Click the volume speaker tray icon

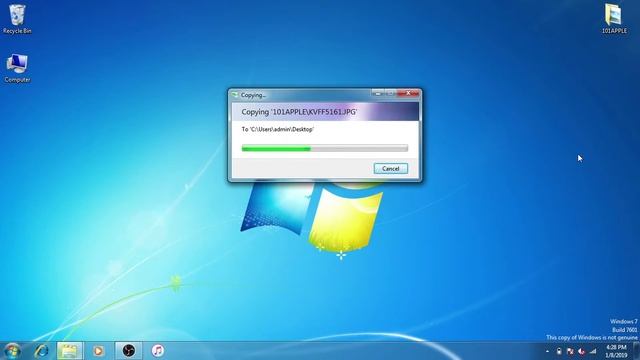pos(581,351)
